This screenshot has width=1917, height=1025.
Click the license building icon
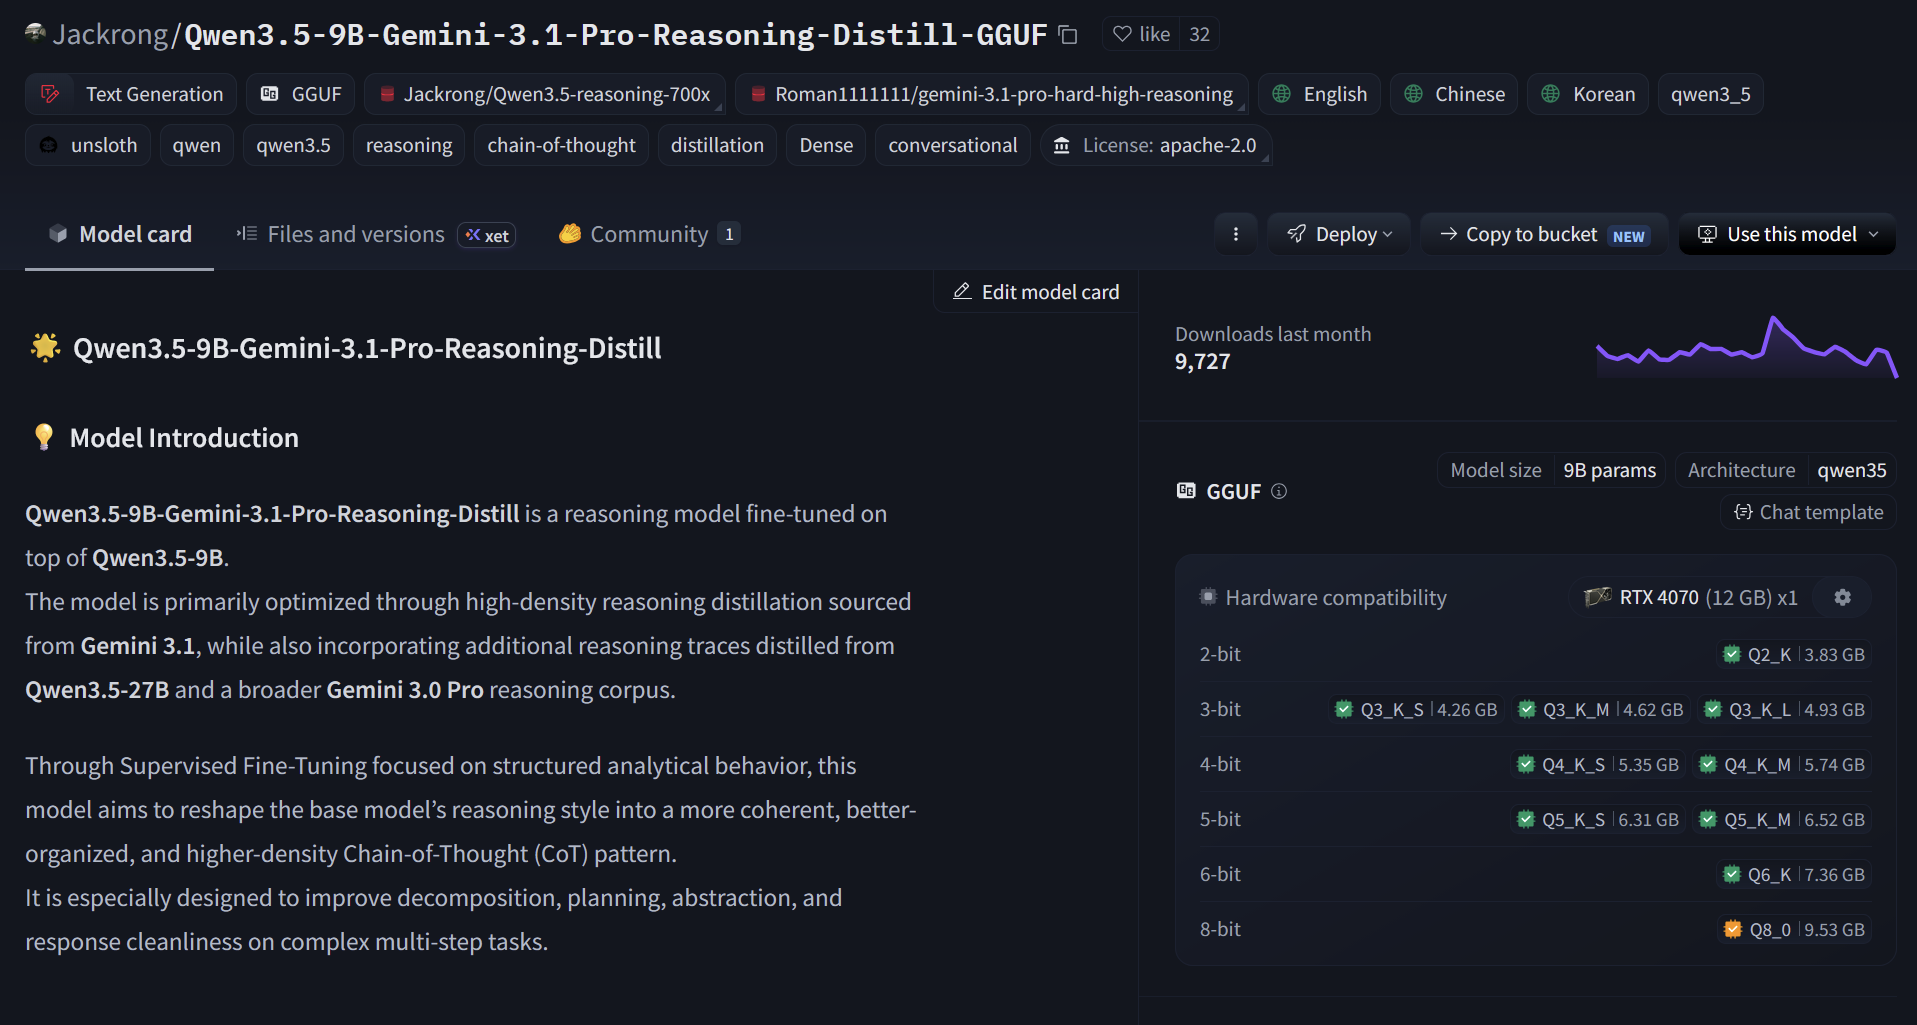pyautogui.click(x=1062, y=145)
